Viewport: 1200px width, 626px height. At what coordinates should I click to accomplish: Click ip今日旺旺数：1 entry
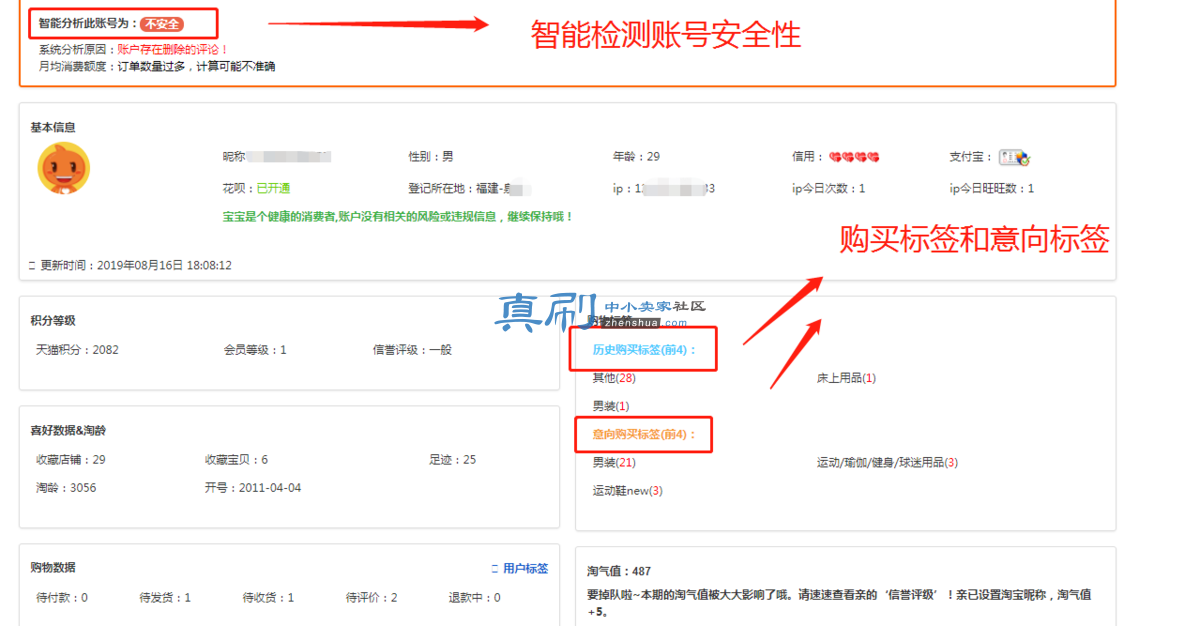[992, 188]
